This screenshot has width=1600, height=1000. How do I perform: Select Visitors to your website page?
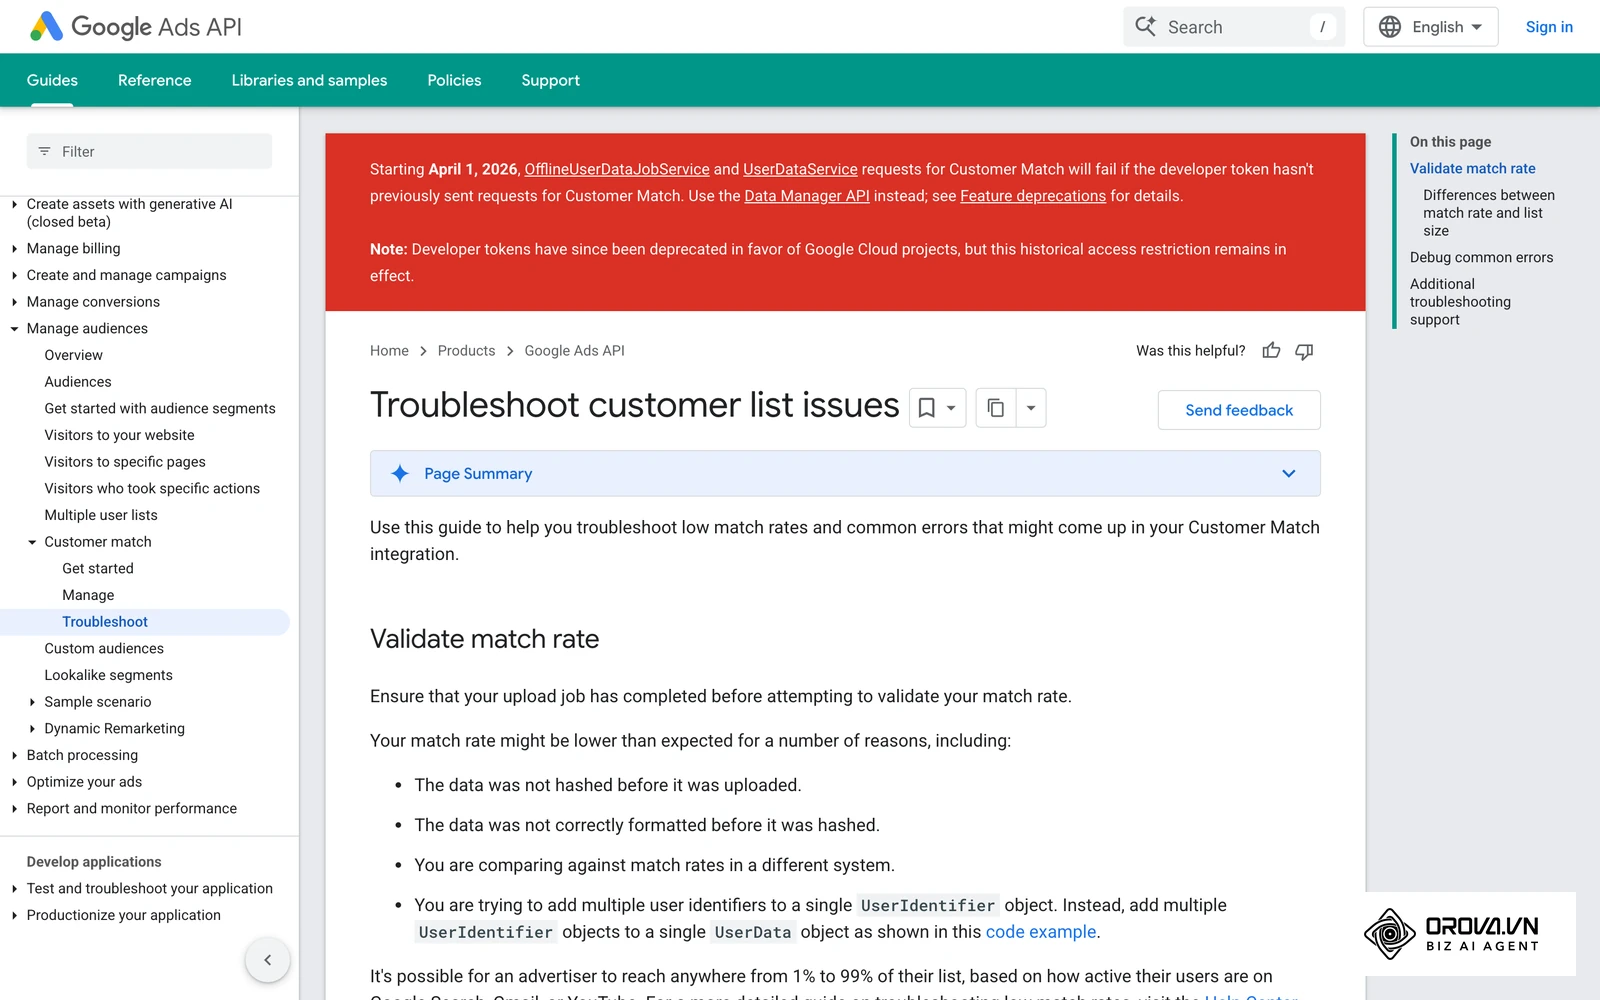(119, 436)
